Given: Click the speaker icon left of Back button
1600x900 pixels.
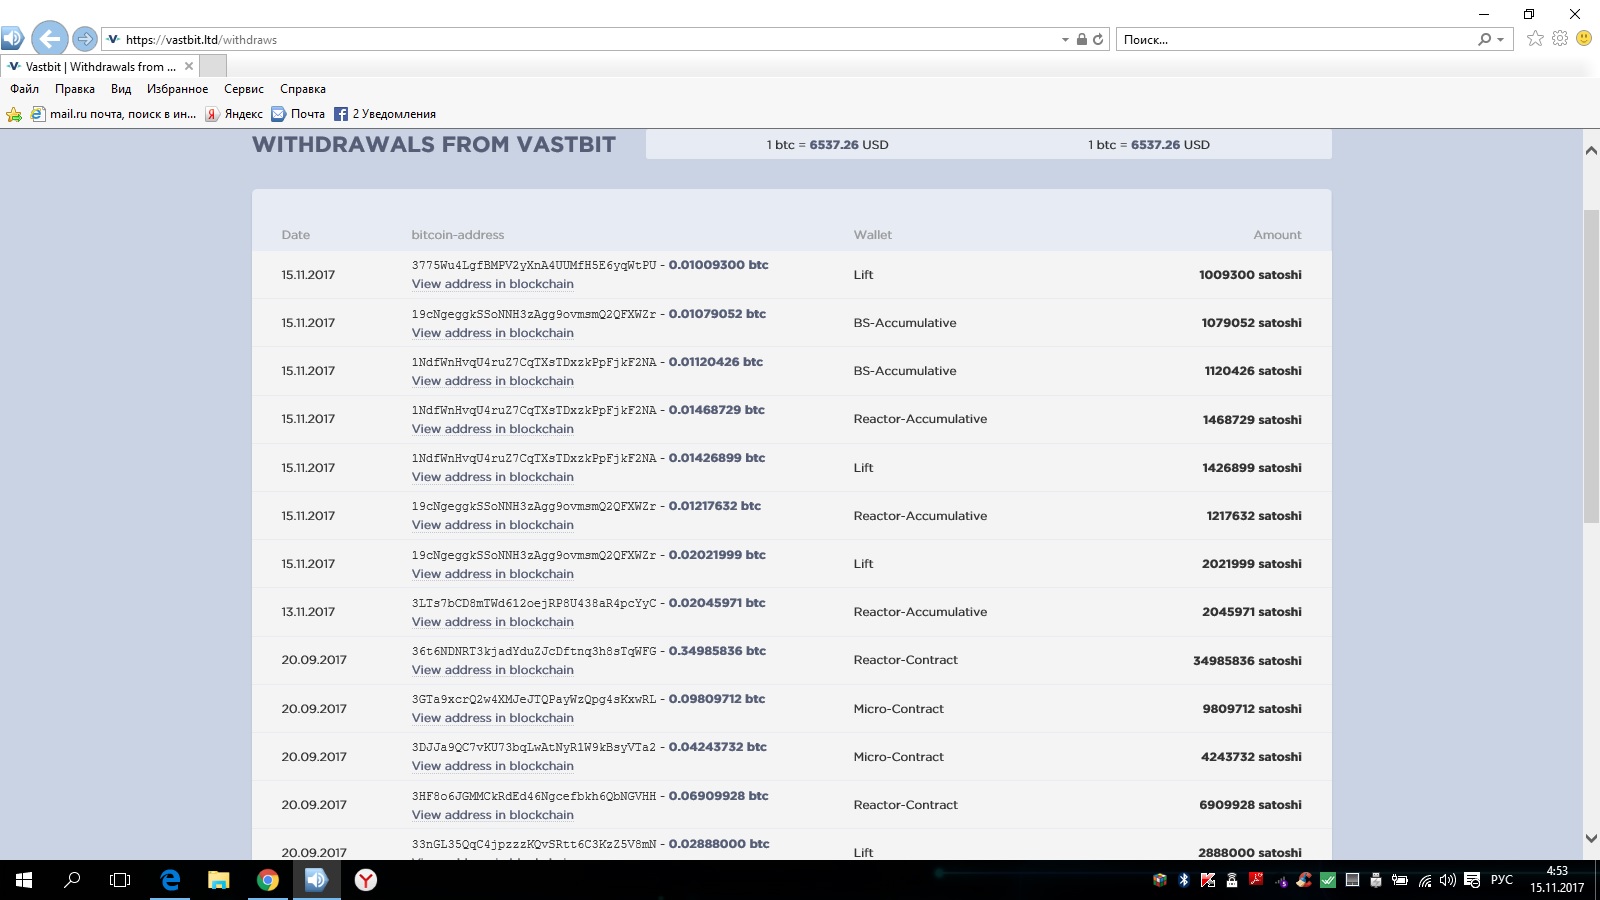Looking at the screenshot, I should [x=12, y=39].
